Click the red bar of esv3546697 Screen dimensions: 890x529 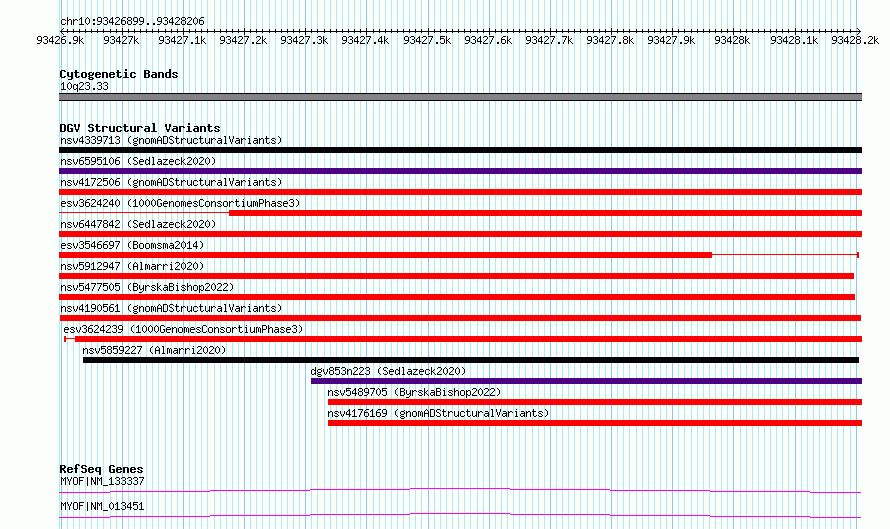point(385,255)
